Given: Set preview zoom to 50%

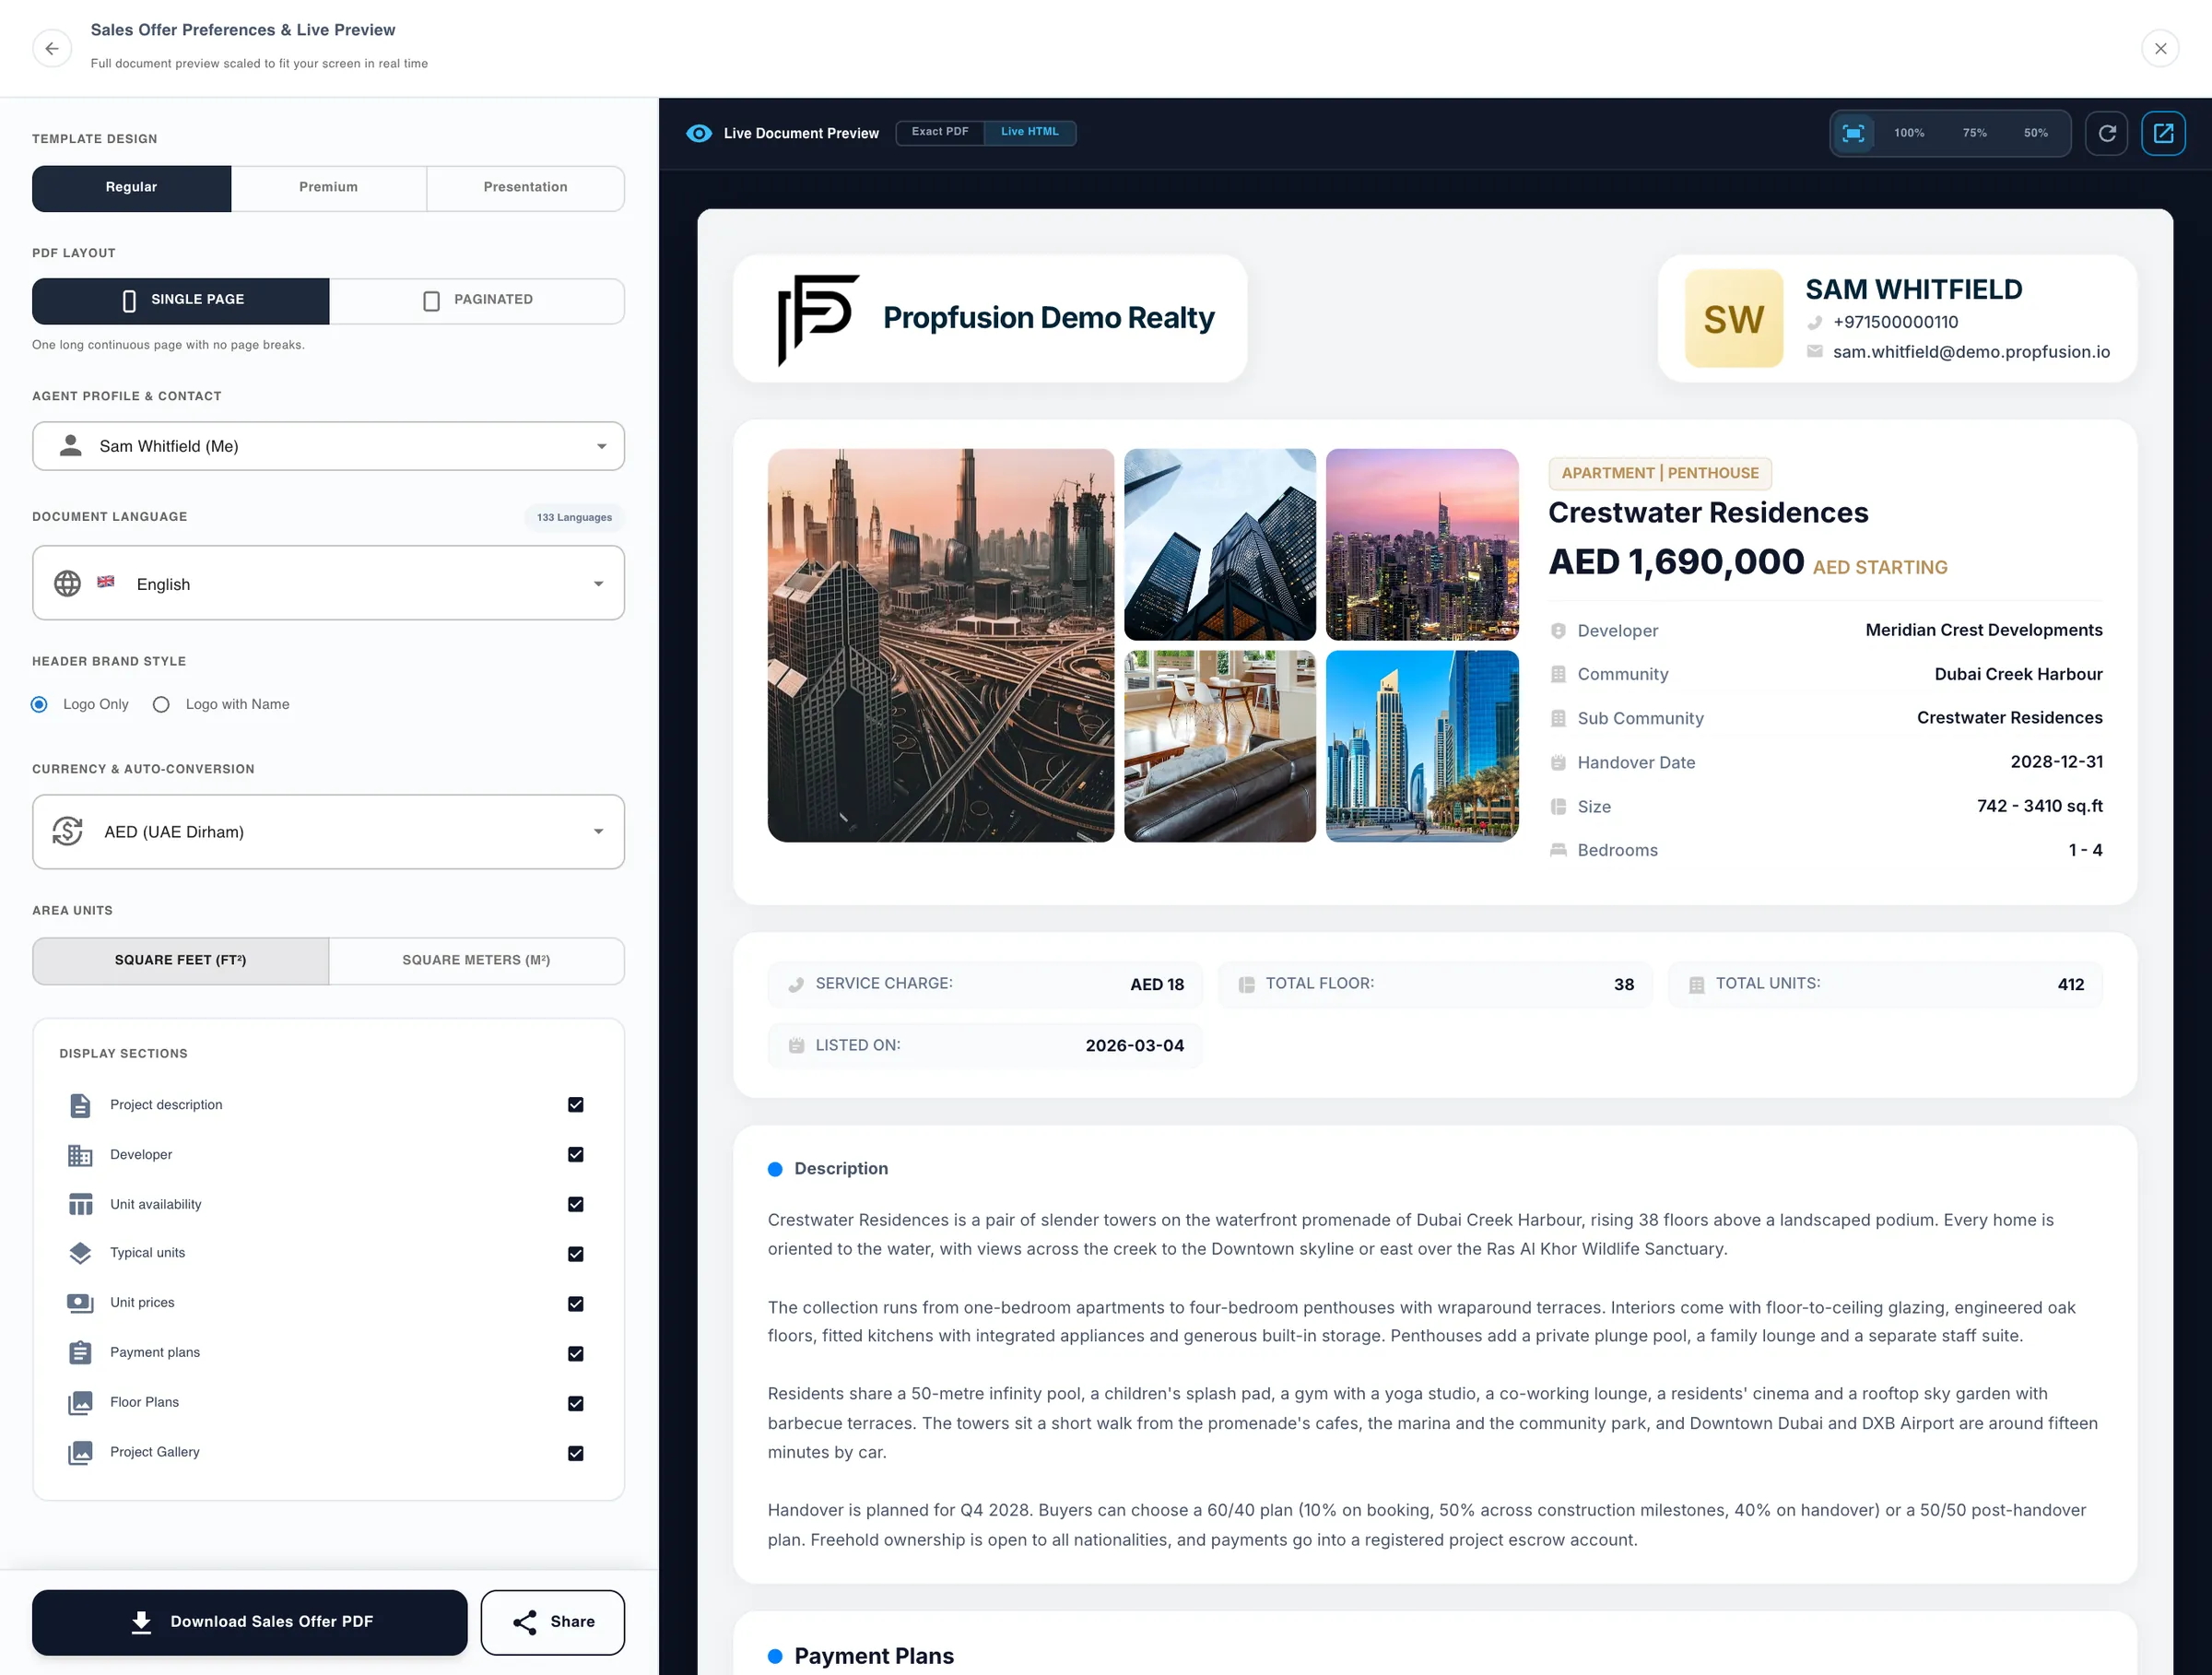Looking at the screenshot, I should [2036, 133].
